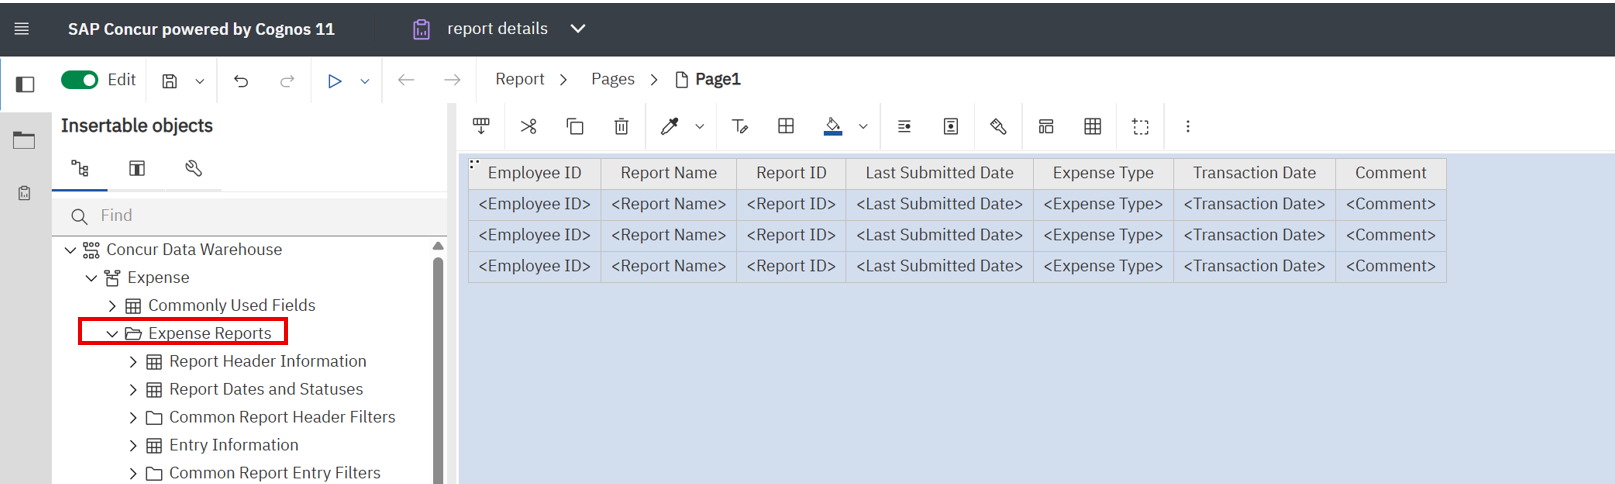Select the Data items tab
Screen dimensions: 1615x484
point(137,168)
